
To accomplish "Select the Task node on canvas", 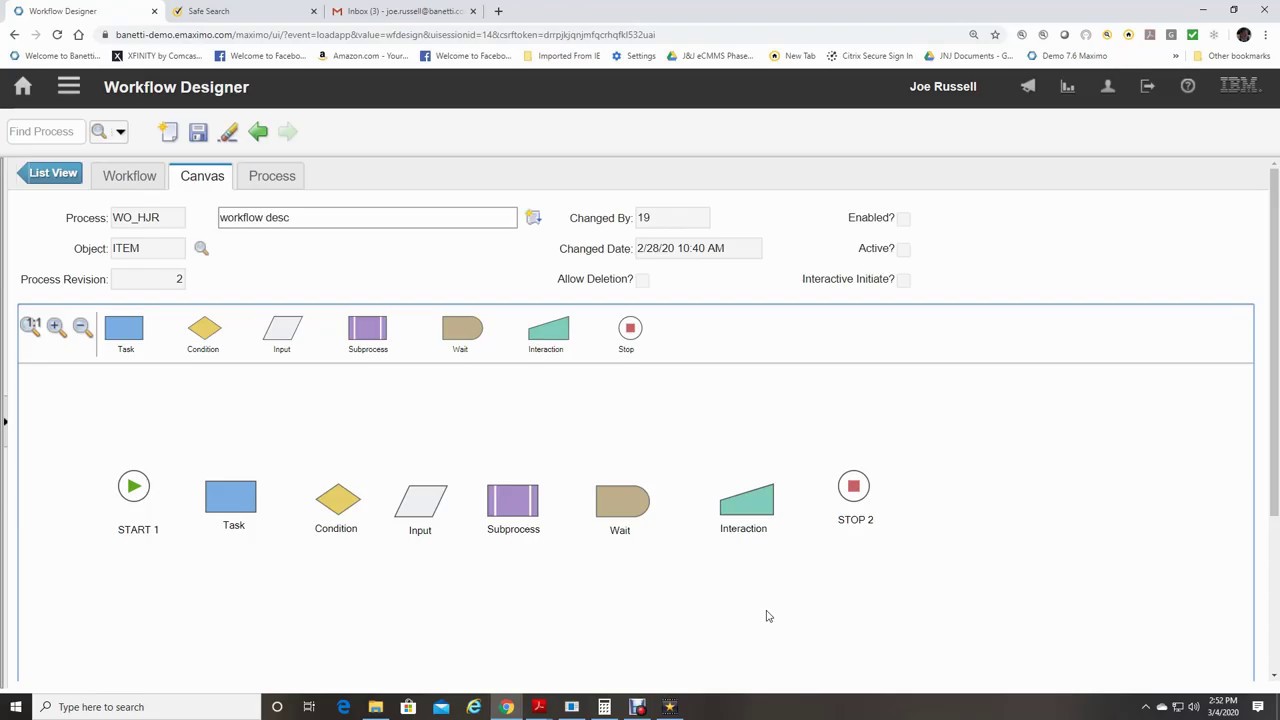I will coord(231,497).
